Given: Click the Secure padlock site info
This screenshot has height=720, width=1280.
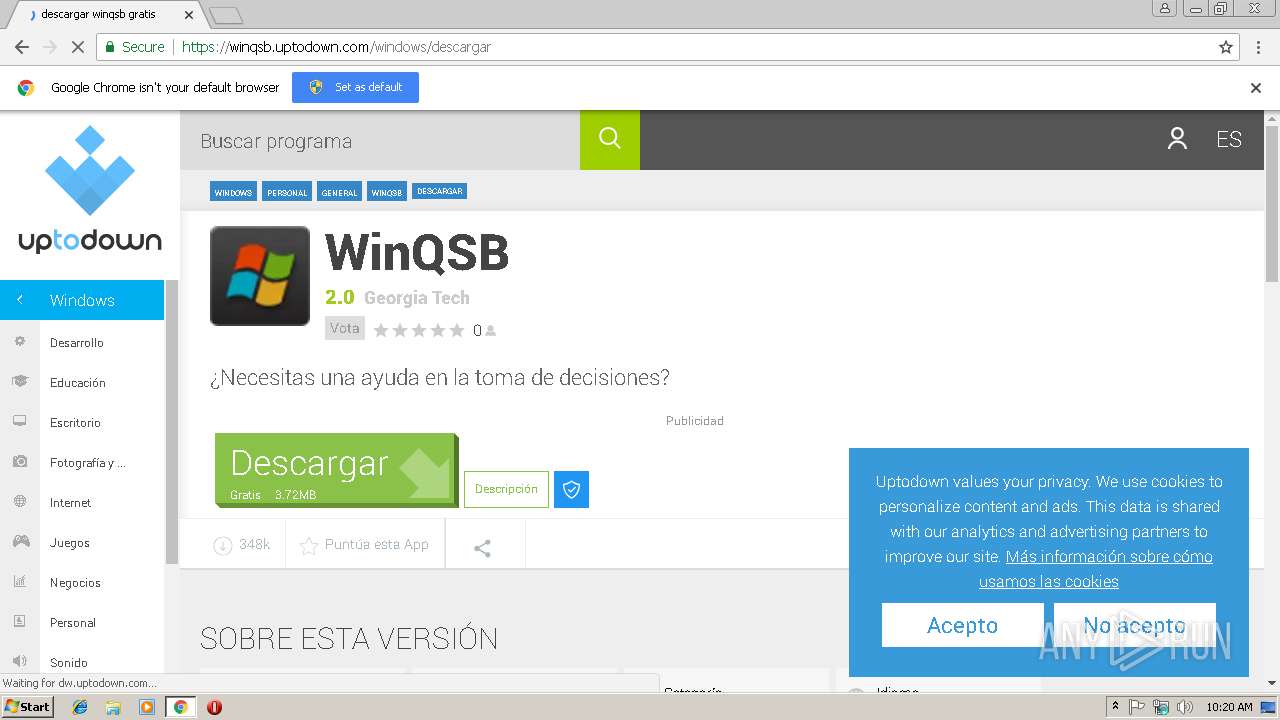Looking at the screenshot, I should (x=133, y=47).
